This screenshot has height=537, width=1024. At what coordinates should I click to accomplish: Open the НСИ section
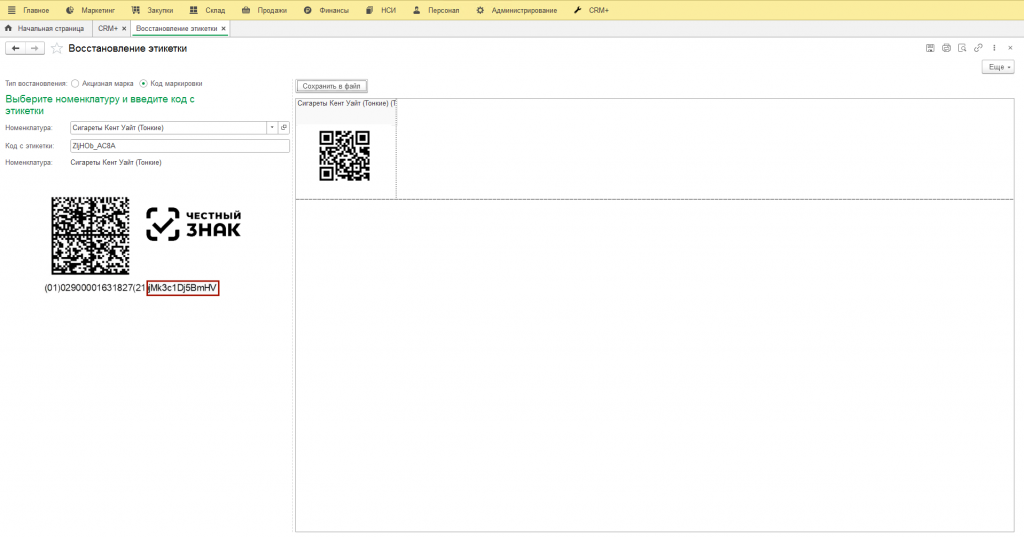[x=381, y=10]
